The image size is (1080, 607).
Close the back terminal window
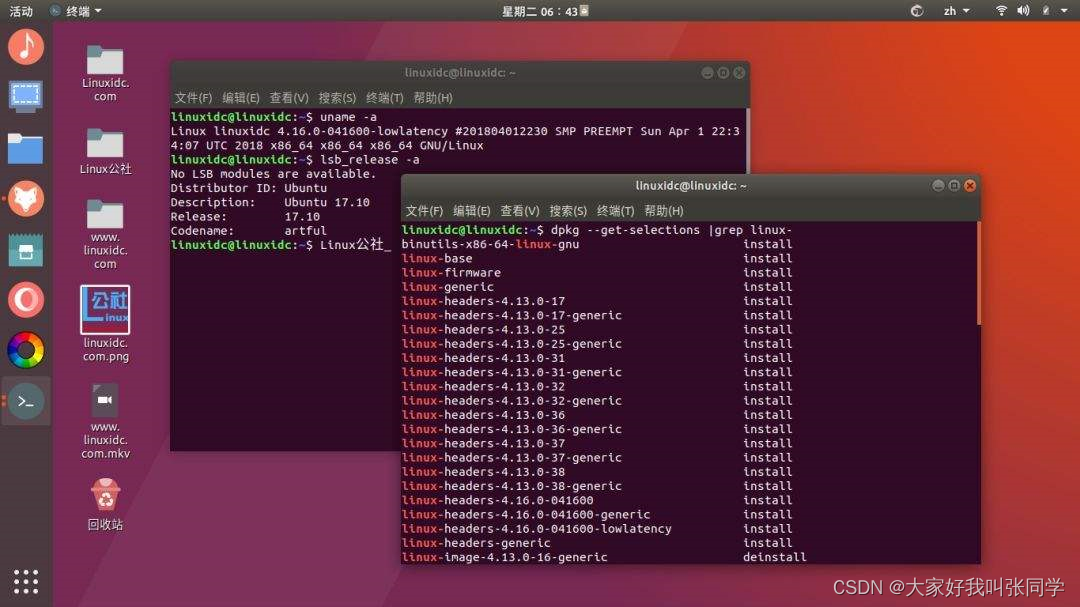click(739, 72)
